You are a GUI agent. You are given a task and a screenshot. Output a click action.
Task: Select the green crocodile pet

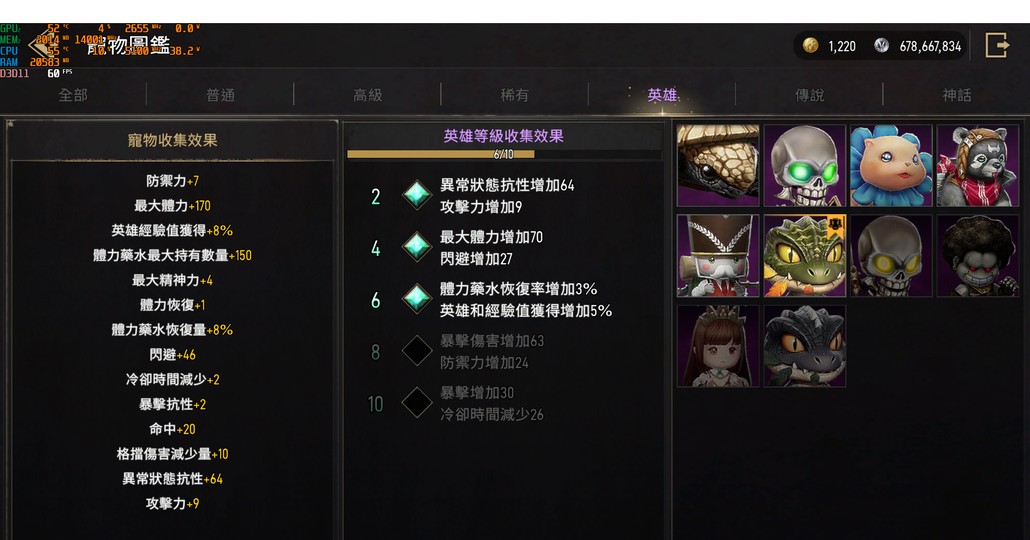805,256
